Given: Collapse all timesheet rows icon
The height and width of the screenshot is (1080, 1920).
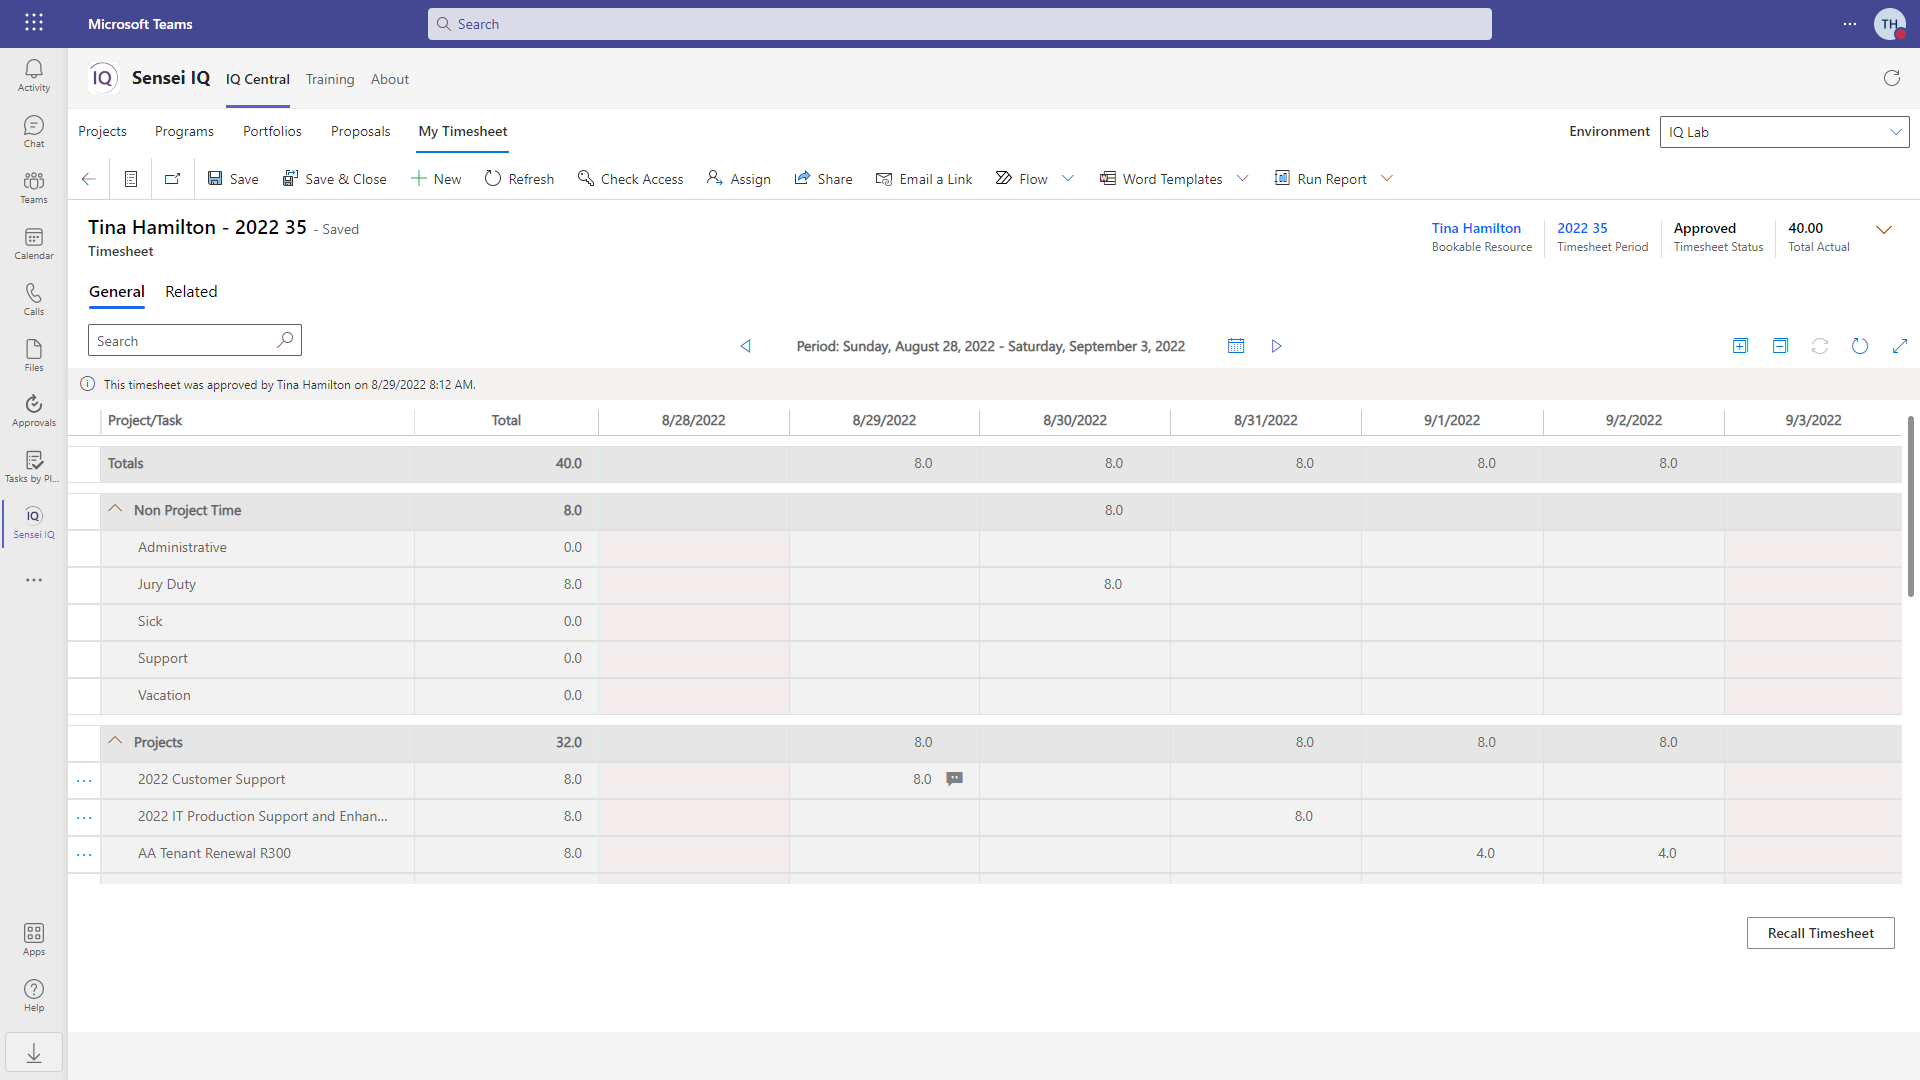Looking at the screenshot, I should click(x=1780, y=346).
